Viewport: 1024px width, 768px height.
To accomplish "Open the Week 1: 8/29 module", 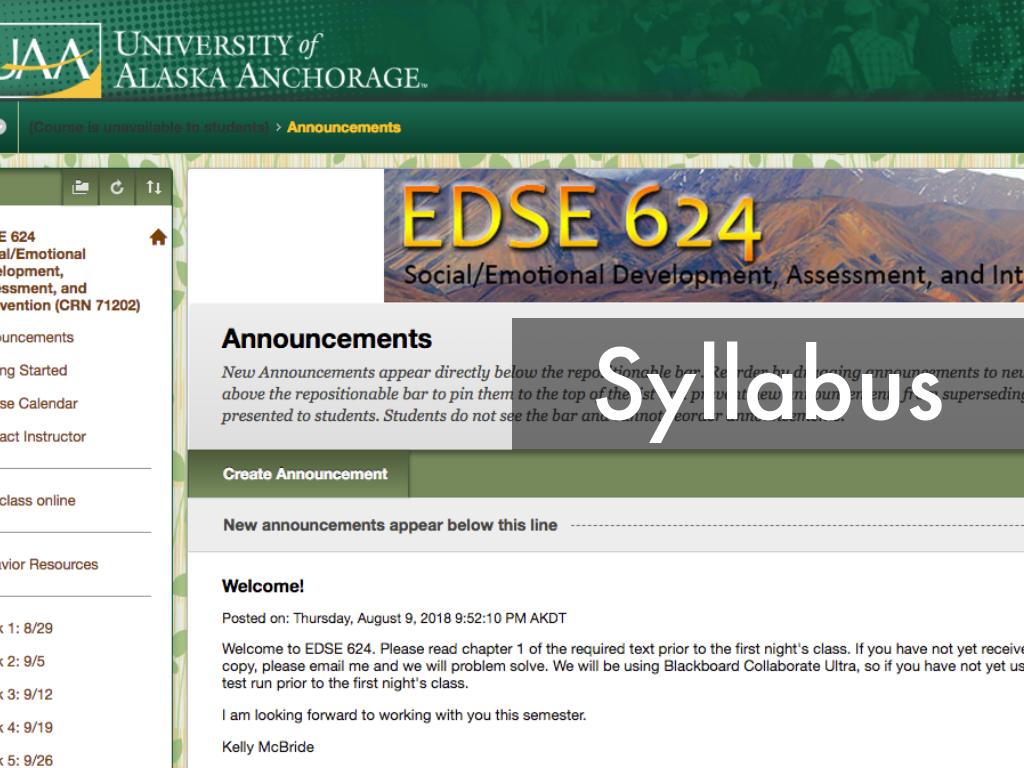I will tap(26, 629).
